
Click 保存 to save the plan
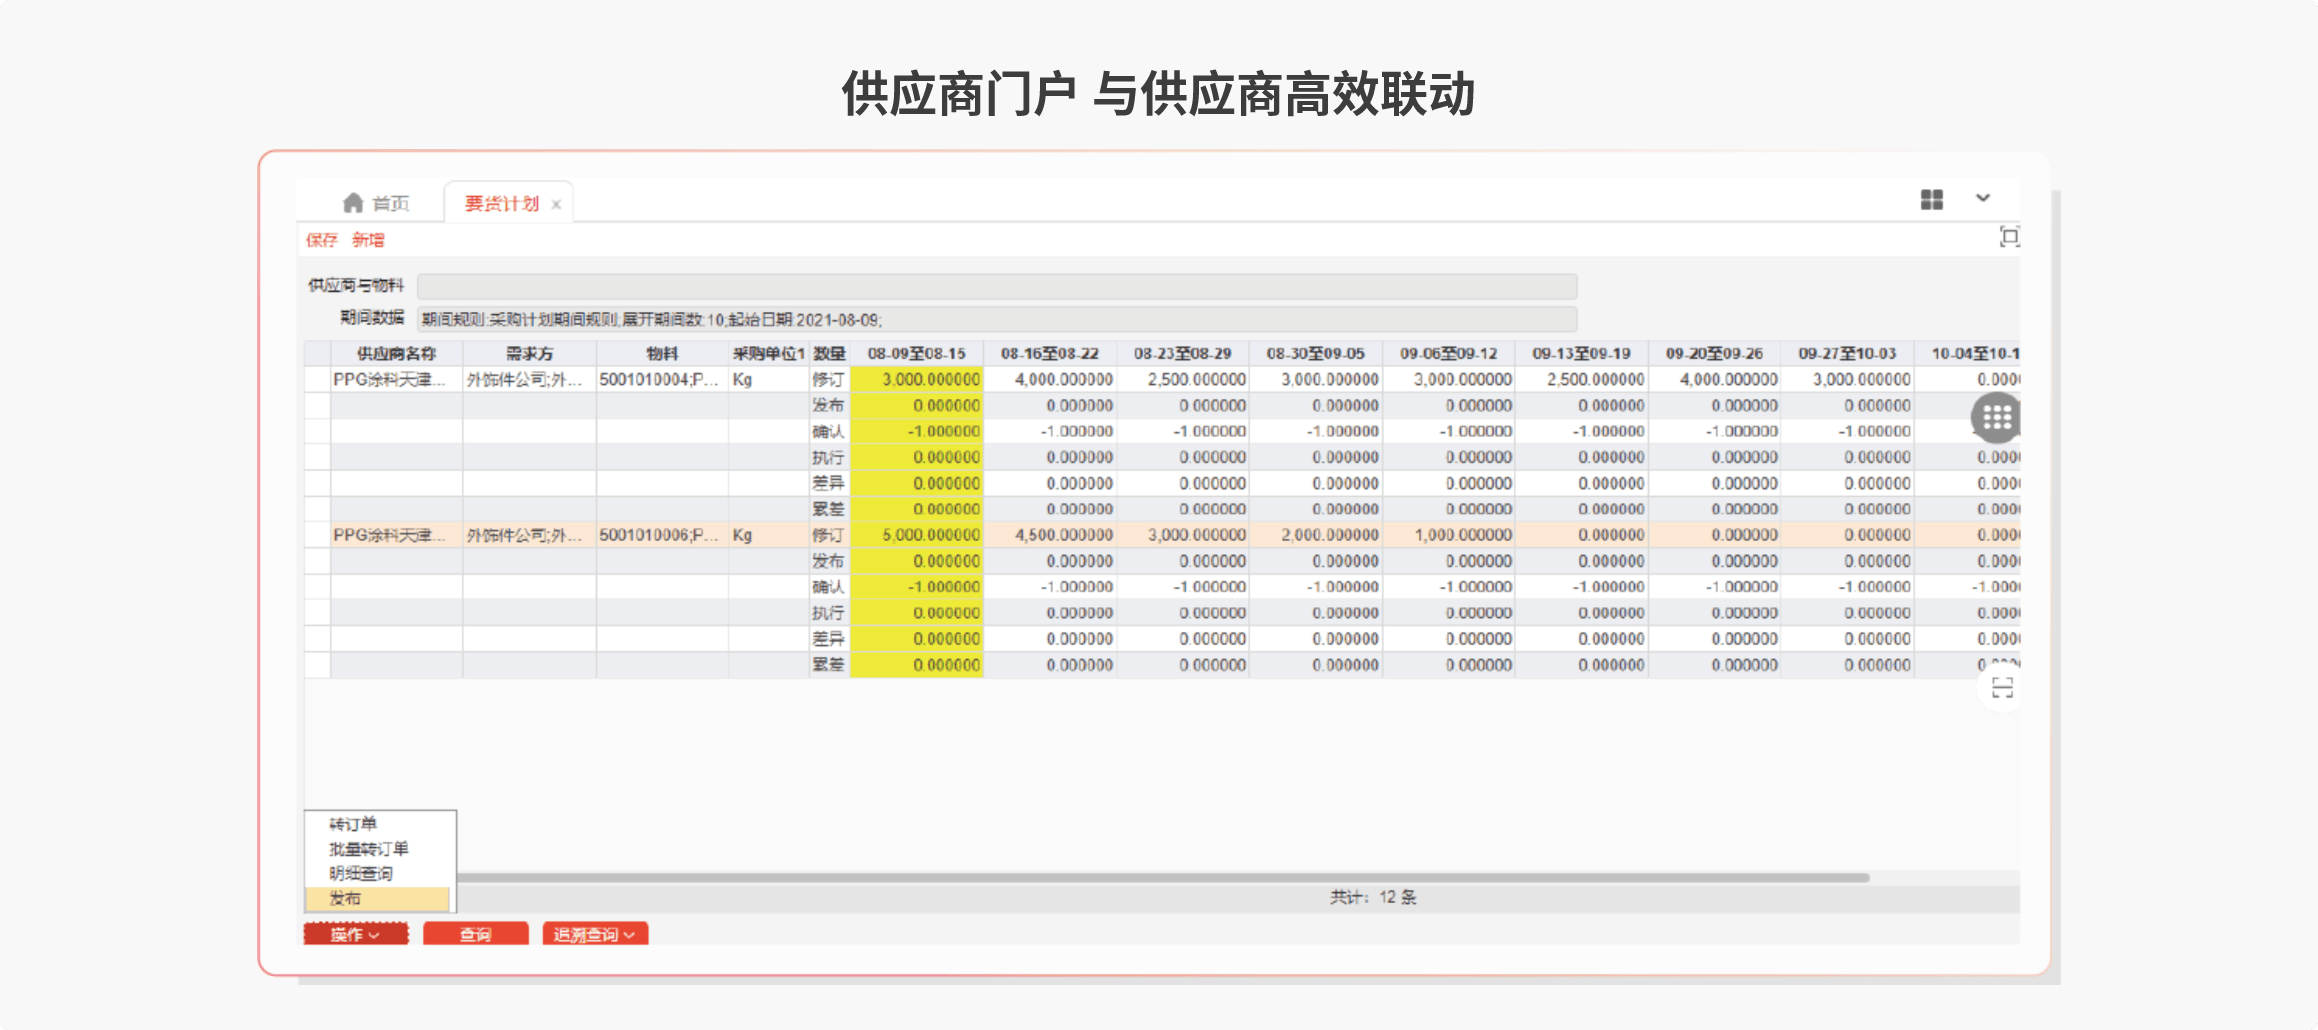[321, 240]
